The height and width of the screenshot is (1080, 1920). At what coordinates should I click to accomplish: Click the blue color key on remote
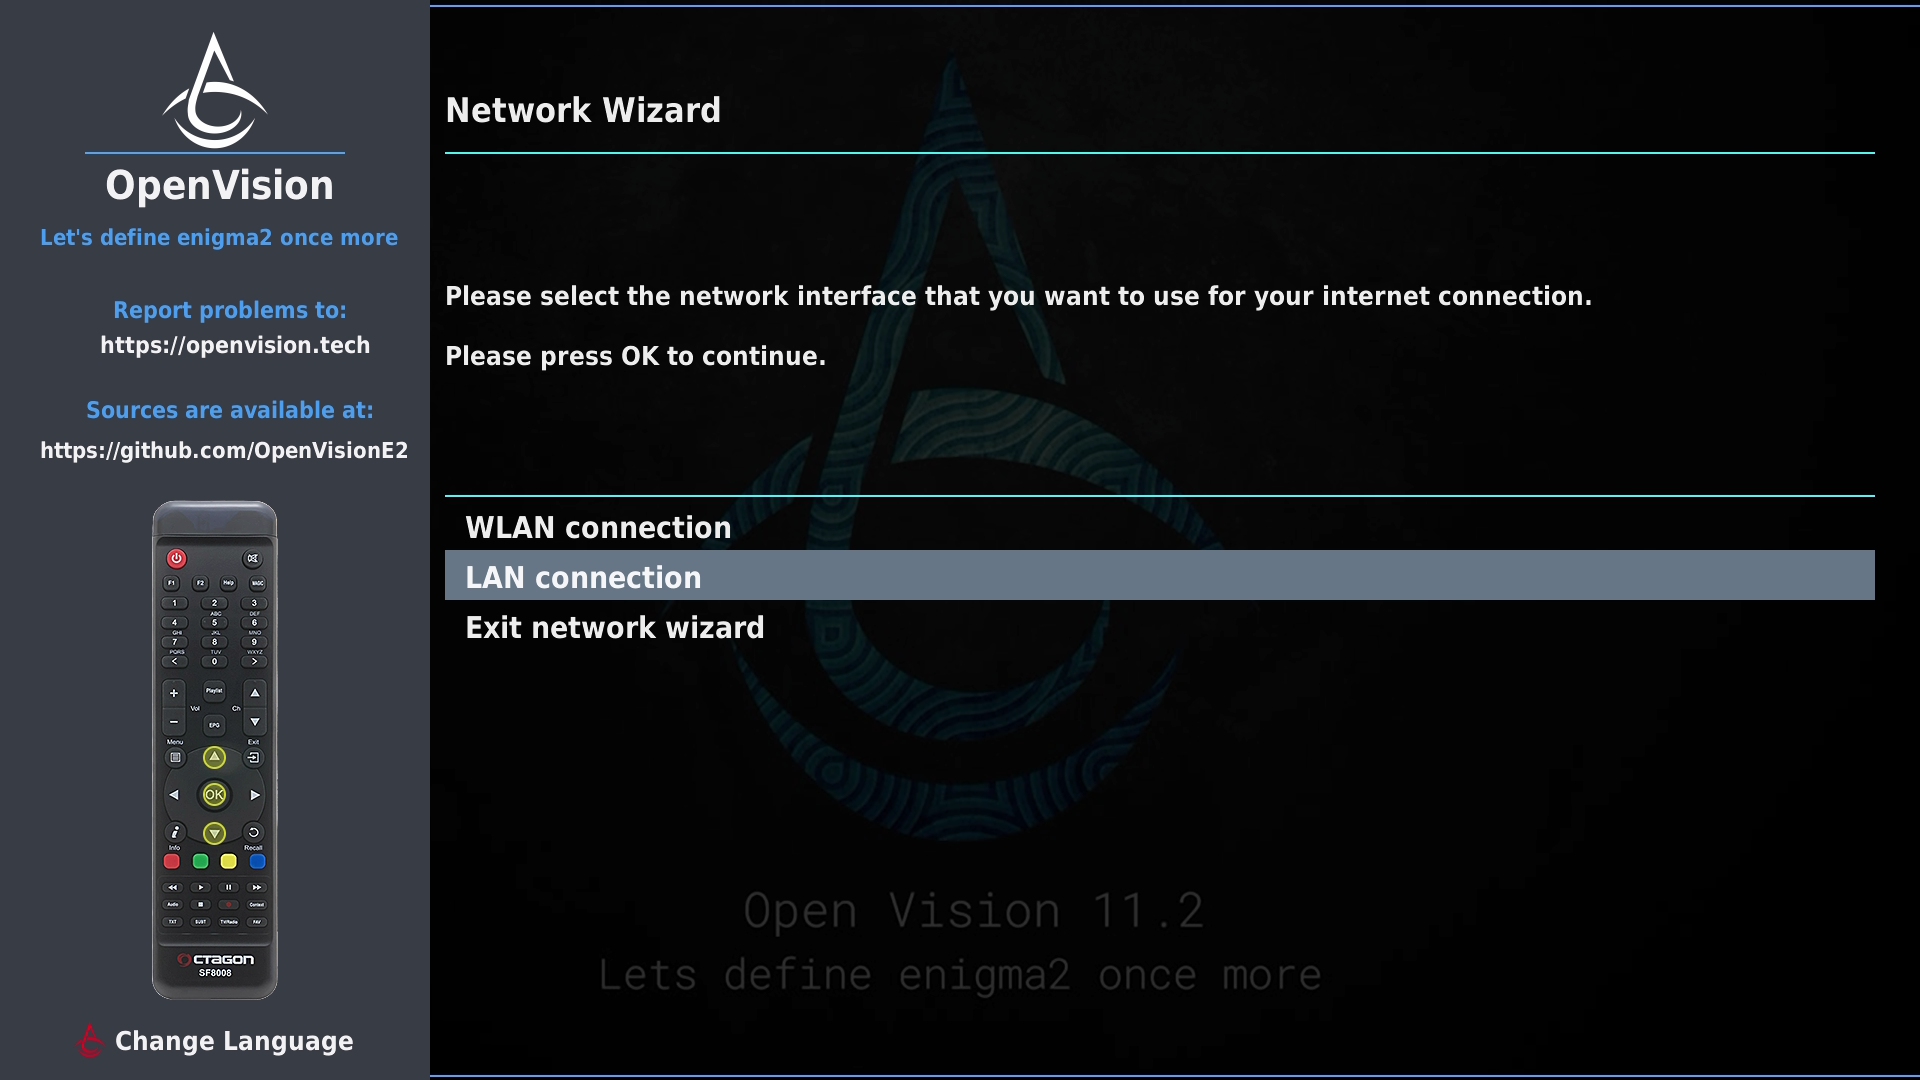click(x=257, y=861)
